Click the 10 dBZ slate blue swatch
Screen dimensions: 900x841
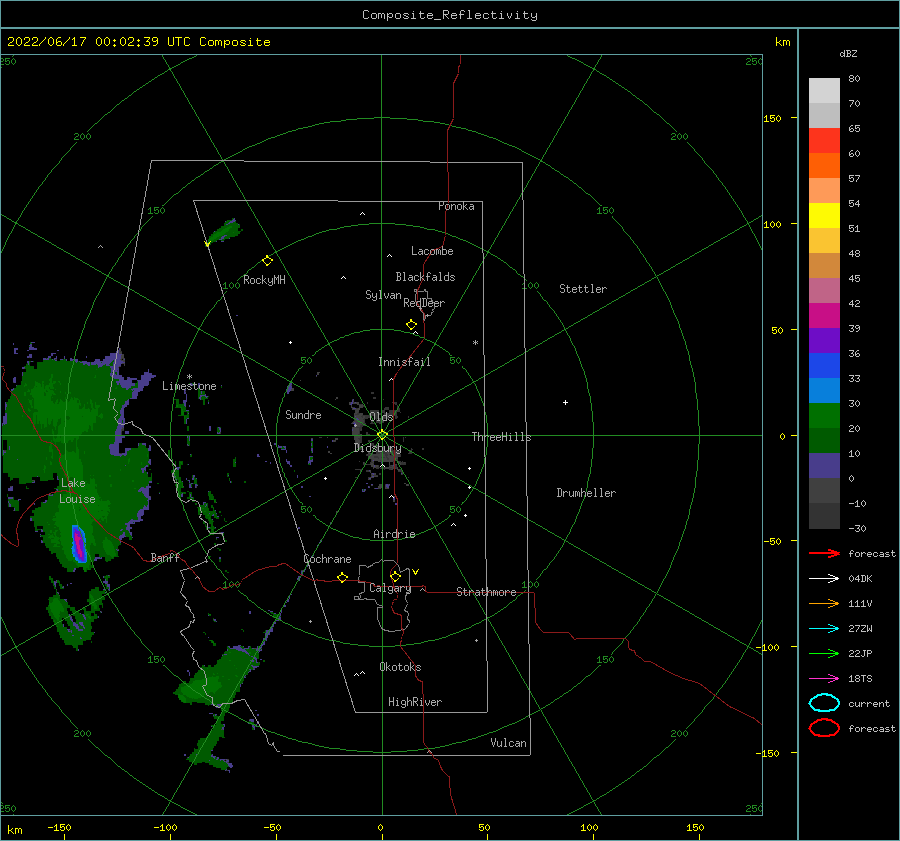tap(824, 466)
